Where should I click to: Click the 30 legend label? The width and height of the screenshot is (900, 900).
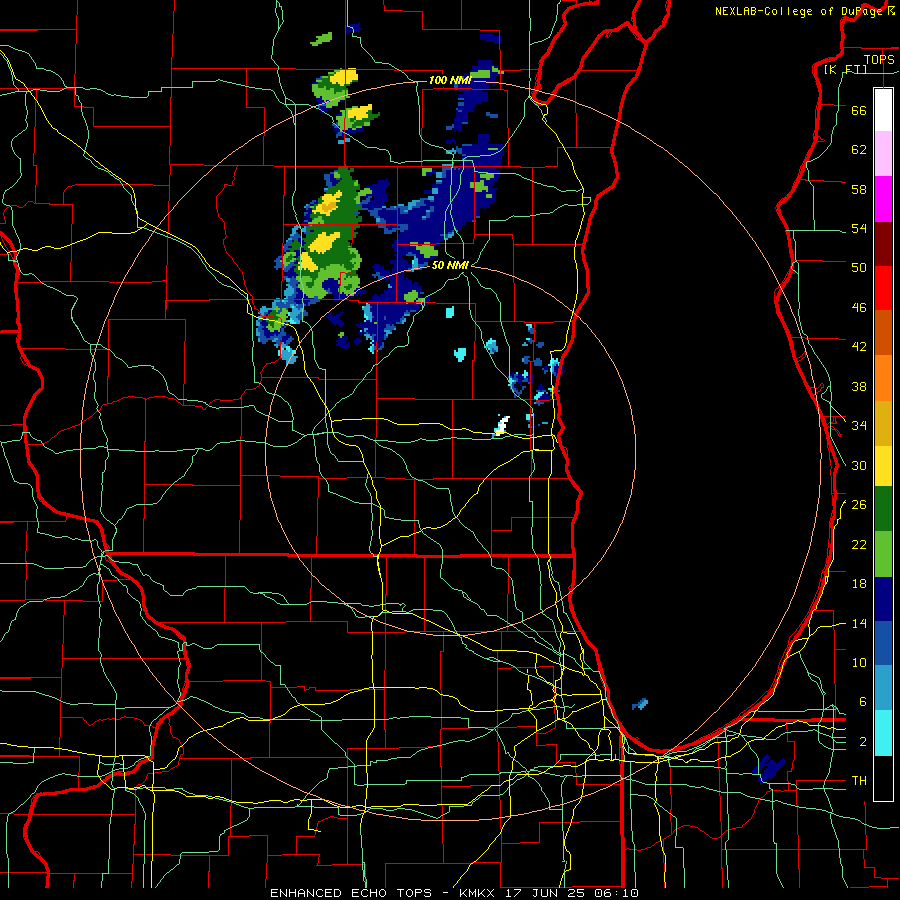pos(859,465)
